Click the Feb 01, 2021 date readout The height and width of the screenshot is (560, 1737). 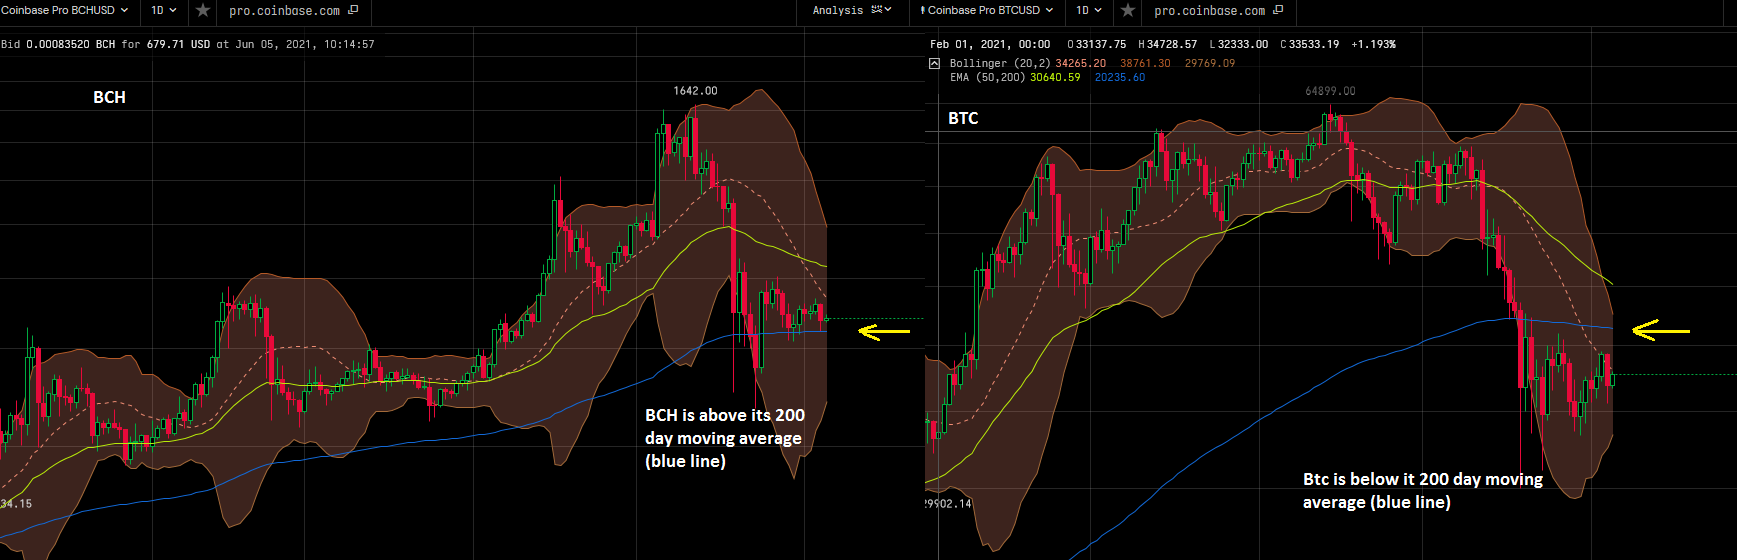click(x=990, y=44)
